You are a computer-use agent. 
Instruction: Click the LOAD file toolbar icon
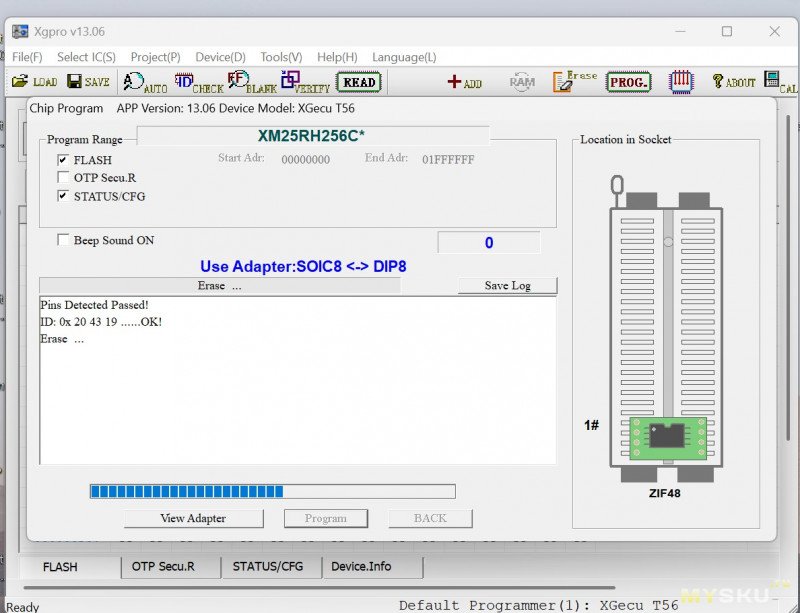coord(34,82)
